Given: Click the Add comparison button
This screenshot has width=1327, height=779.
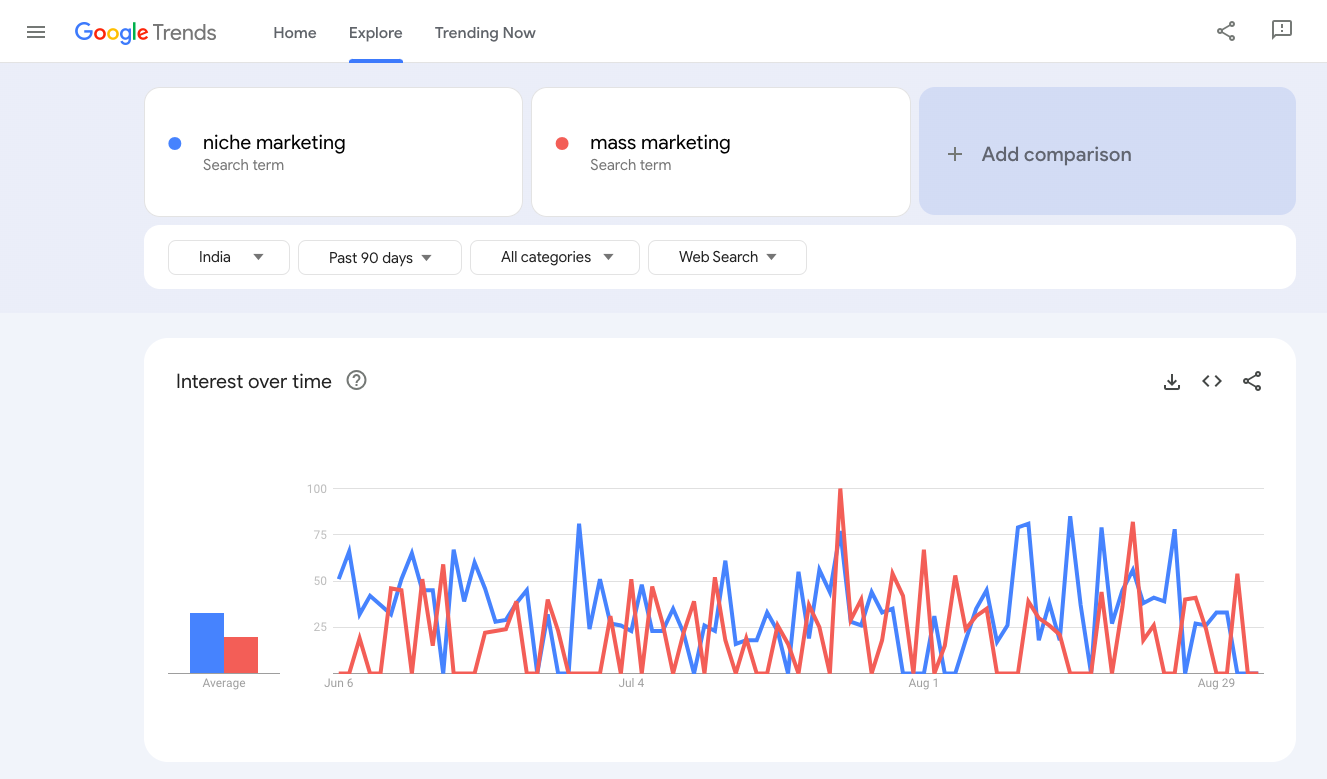Looking at the screenshot, I should pyautogui.click(x=1107, y=152).
